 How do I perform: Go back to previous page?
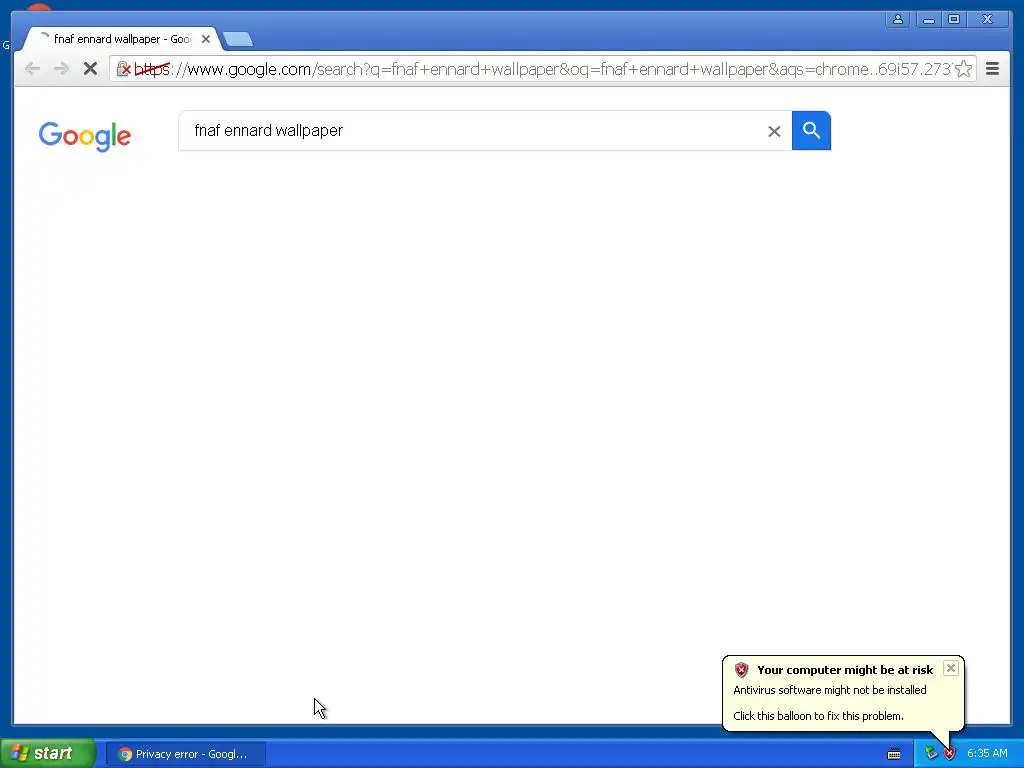pyautogui.click(x=32, y=69)
